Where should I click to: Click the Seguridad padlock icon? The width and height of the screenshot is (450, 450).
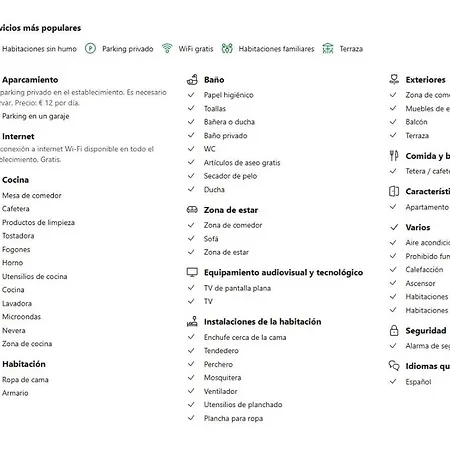394,330
